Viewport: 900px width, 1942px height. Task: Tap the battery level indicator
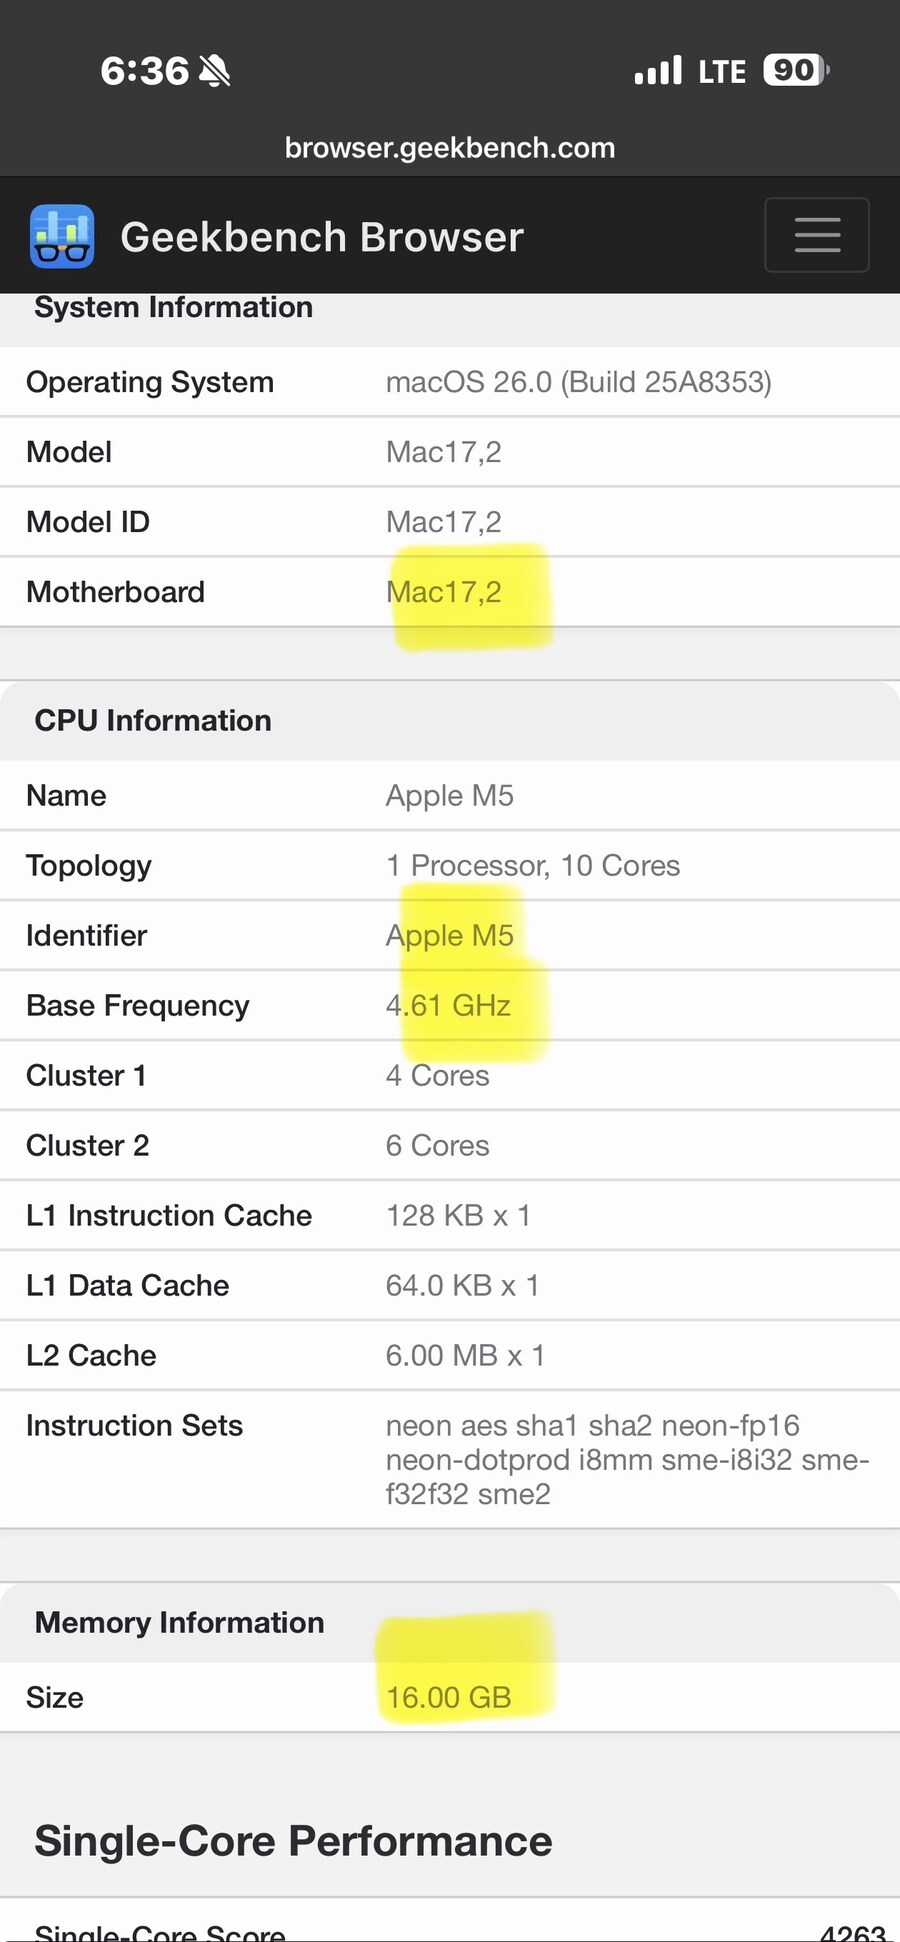coord(795,70)
